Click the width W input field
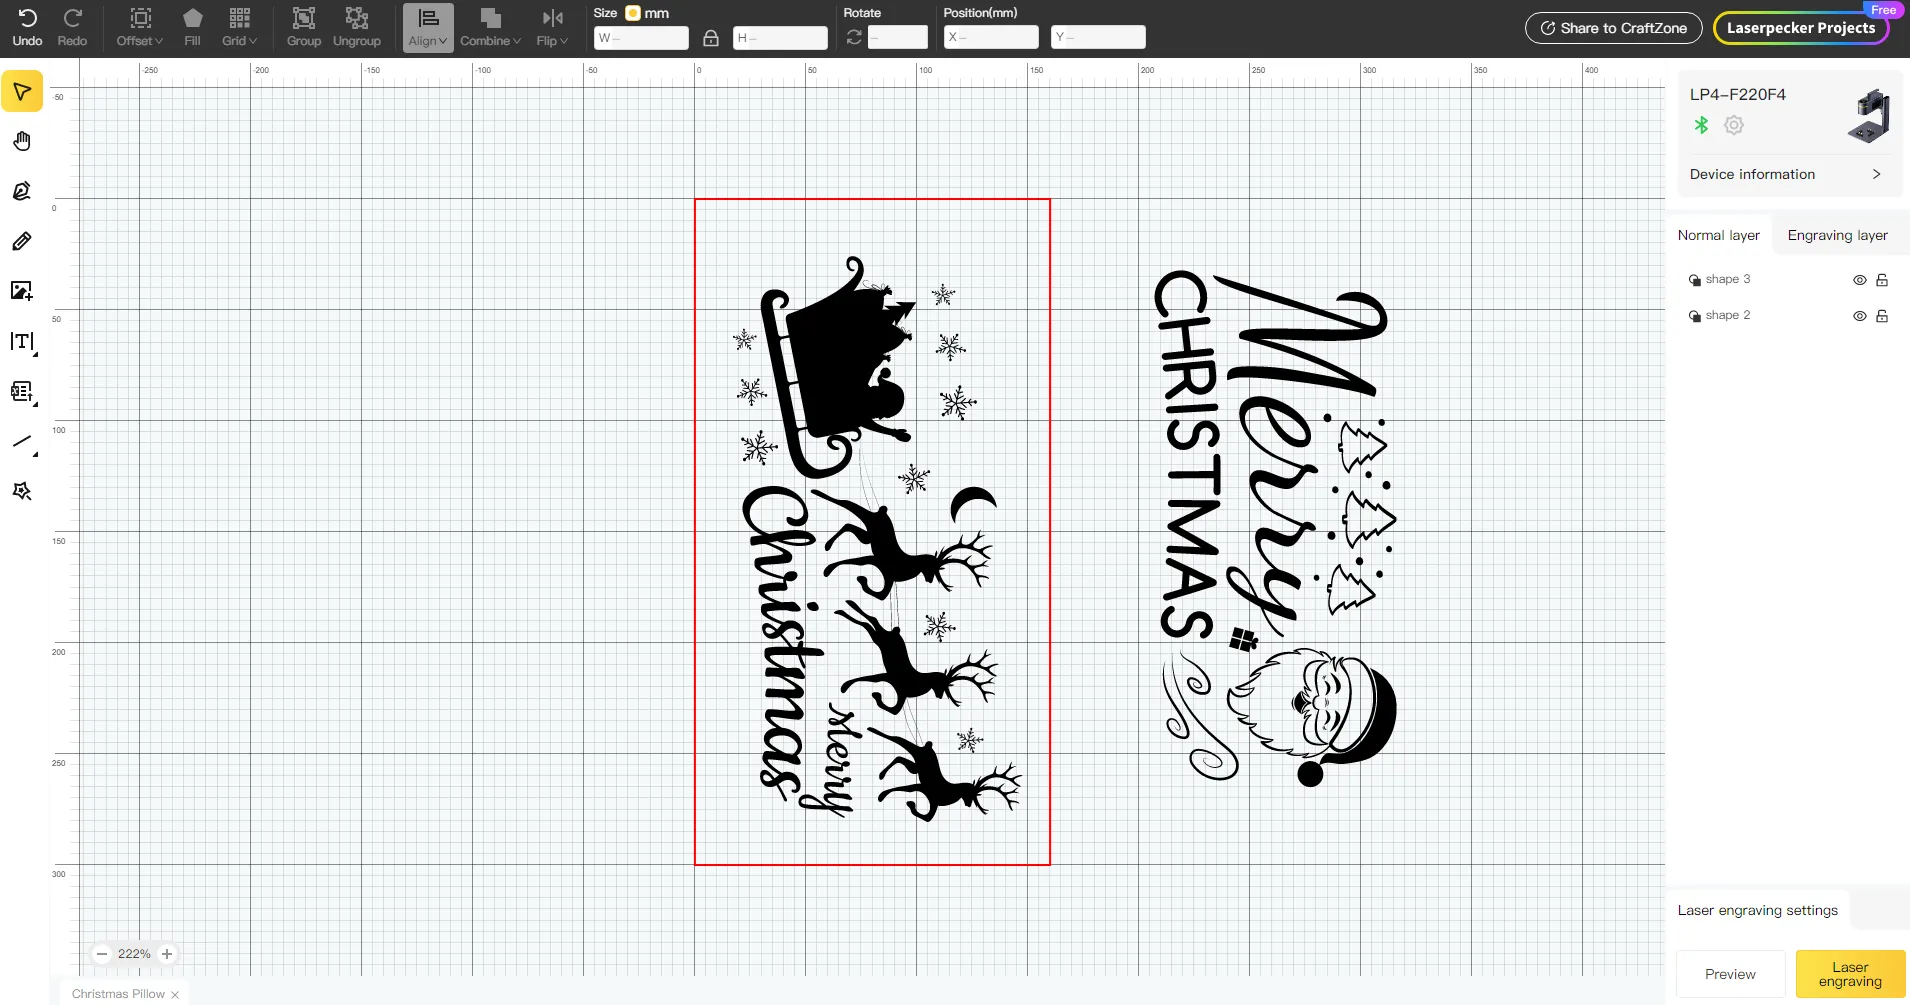 tap(641, 38)
